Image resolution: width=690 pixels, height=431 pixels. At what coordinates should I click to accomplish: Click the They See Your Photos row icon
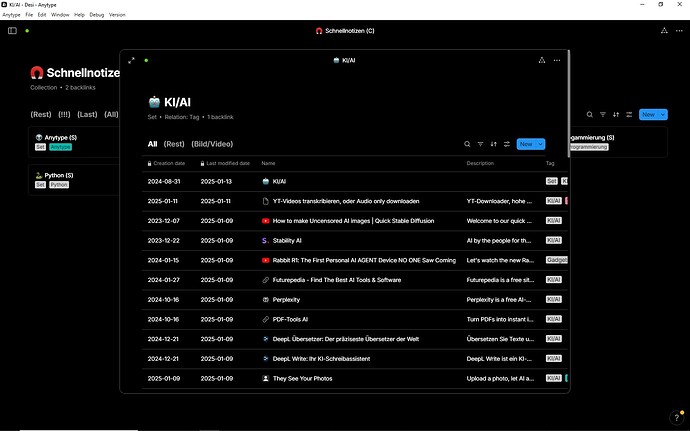click(x=265, y=378)
